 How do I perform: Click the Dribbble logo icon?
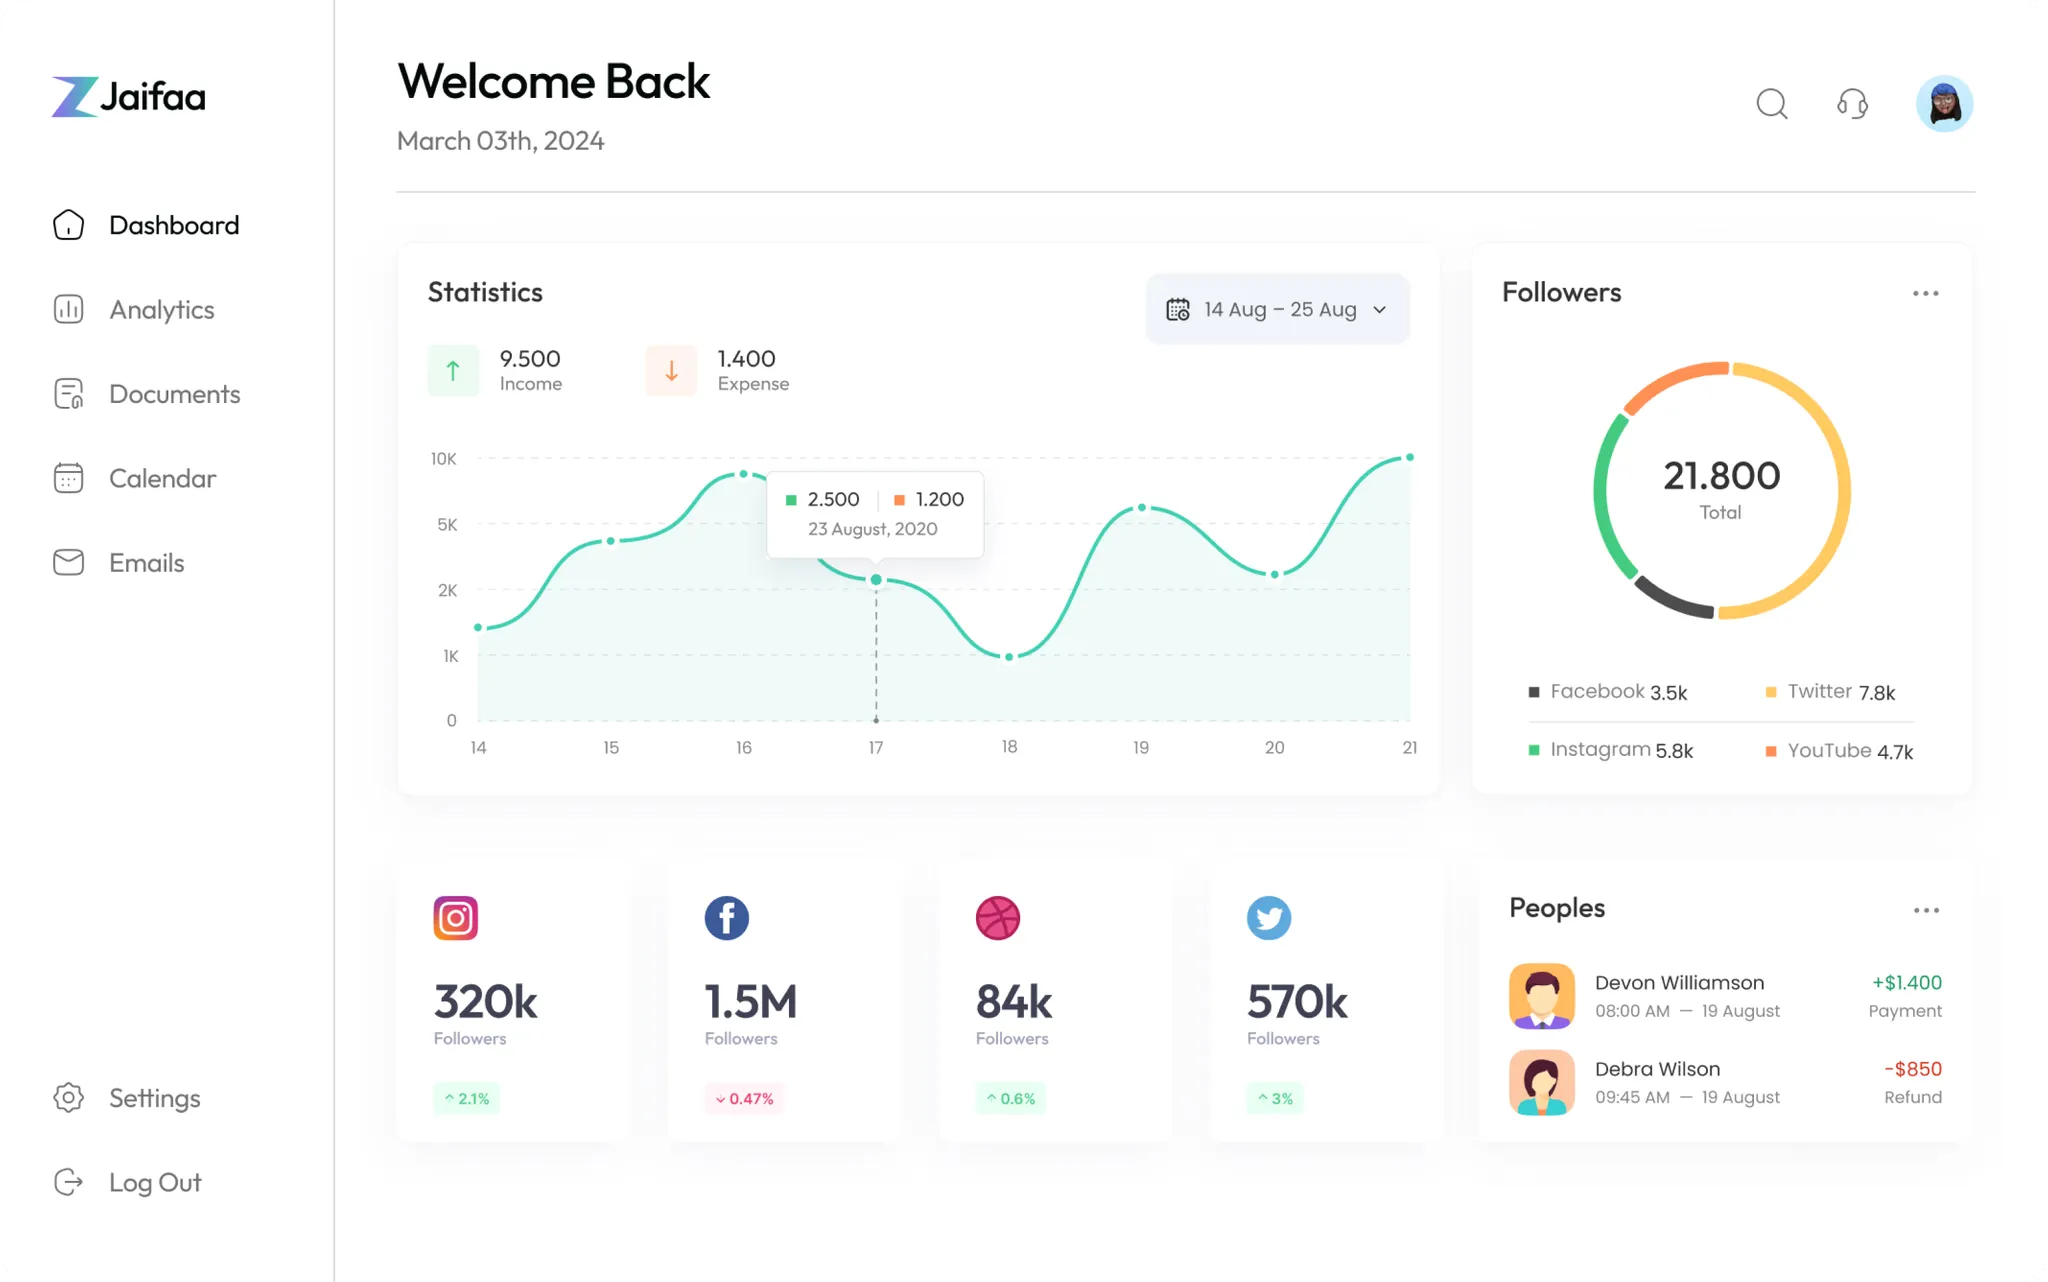(998, 918)
